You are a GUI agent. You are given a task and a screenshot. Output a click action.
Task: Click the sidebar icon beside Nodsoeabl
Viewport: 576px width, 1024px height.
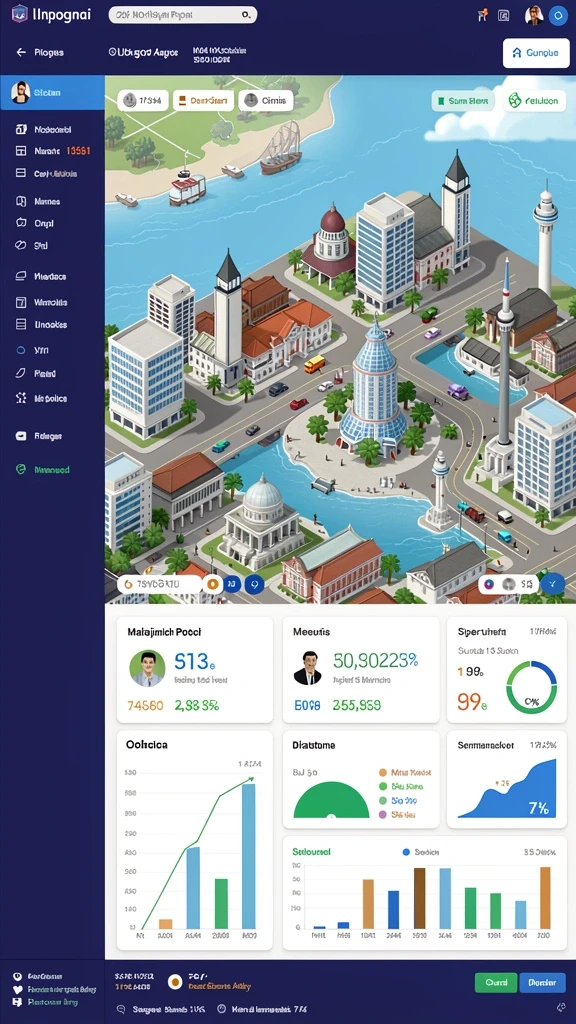click(x=20, y=129)
